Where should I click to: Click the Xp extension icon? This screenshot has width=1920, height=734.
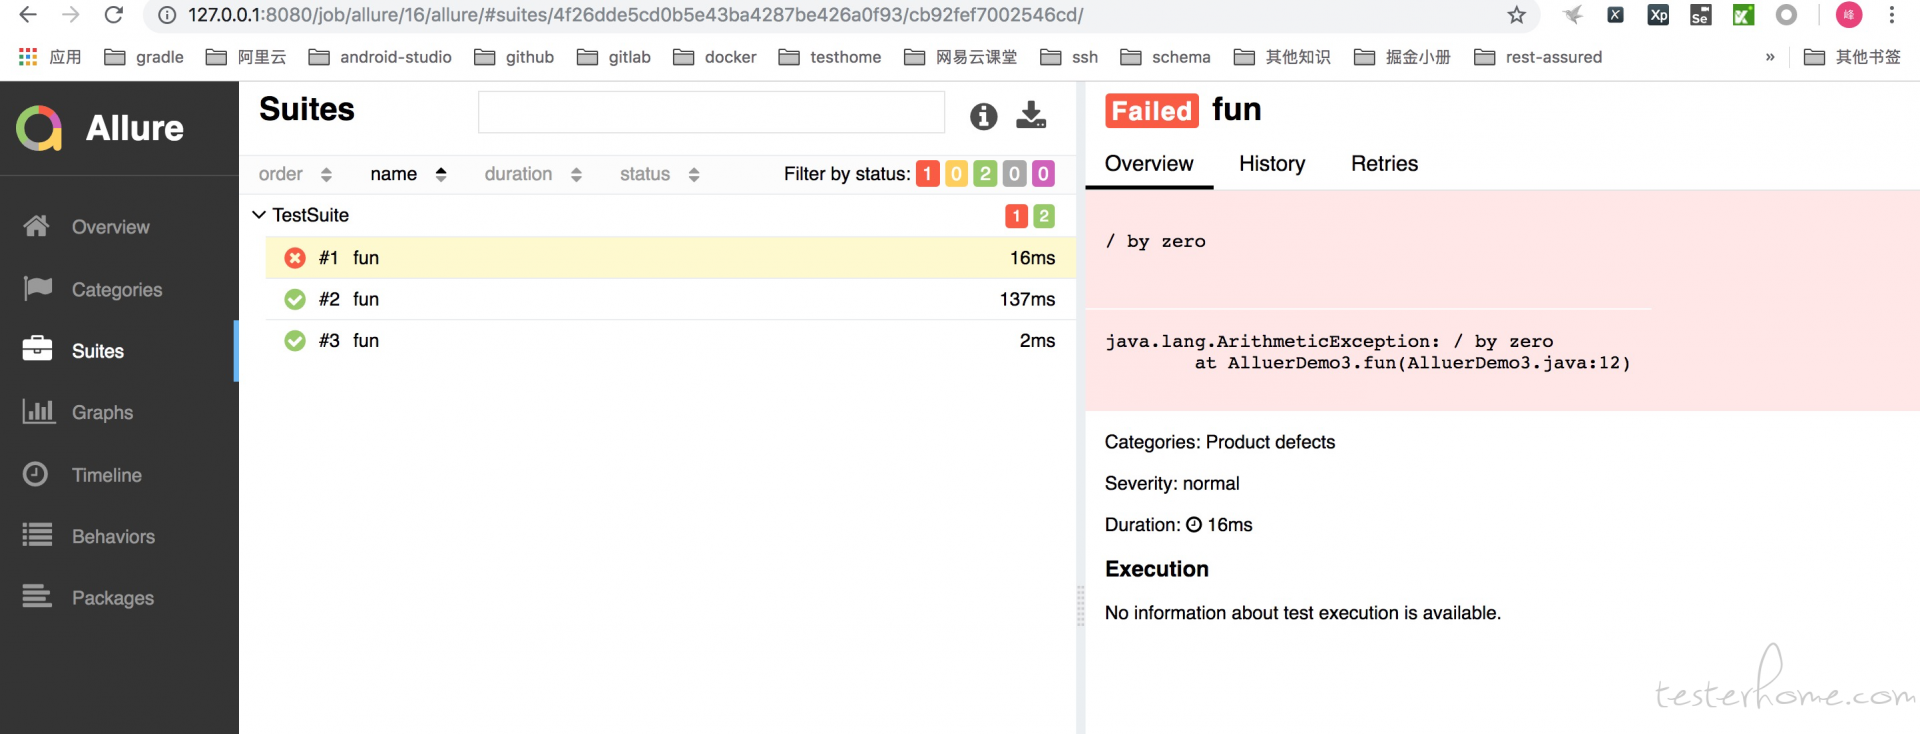(x=1658, y=15)
